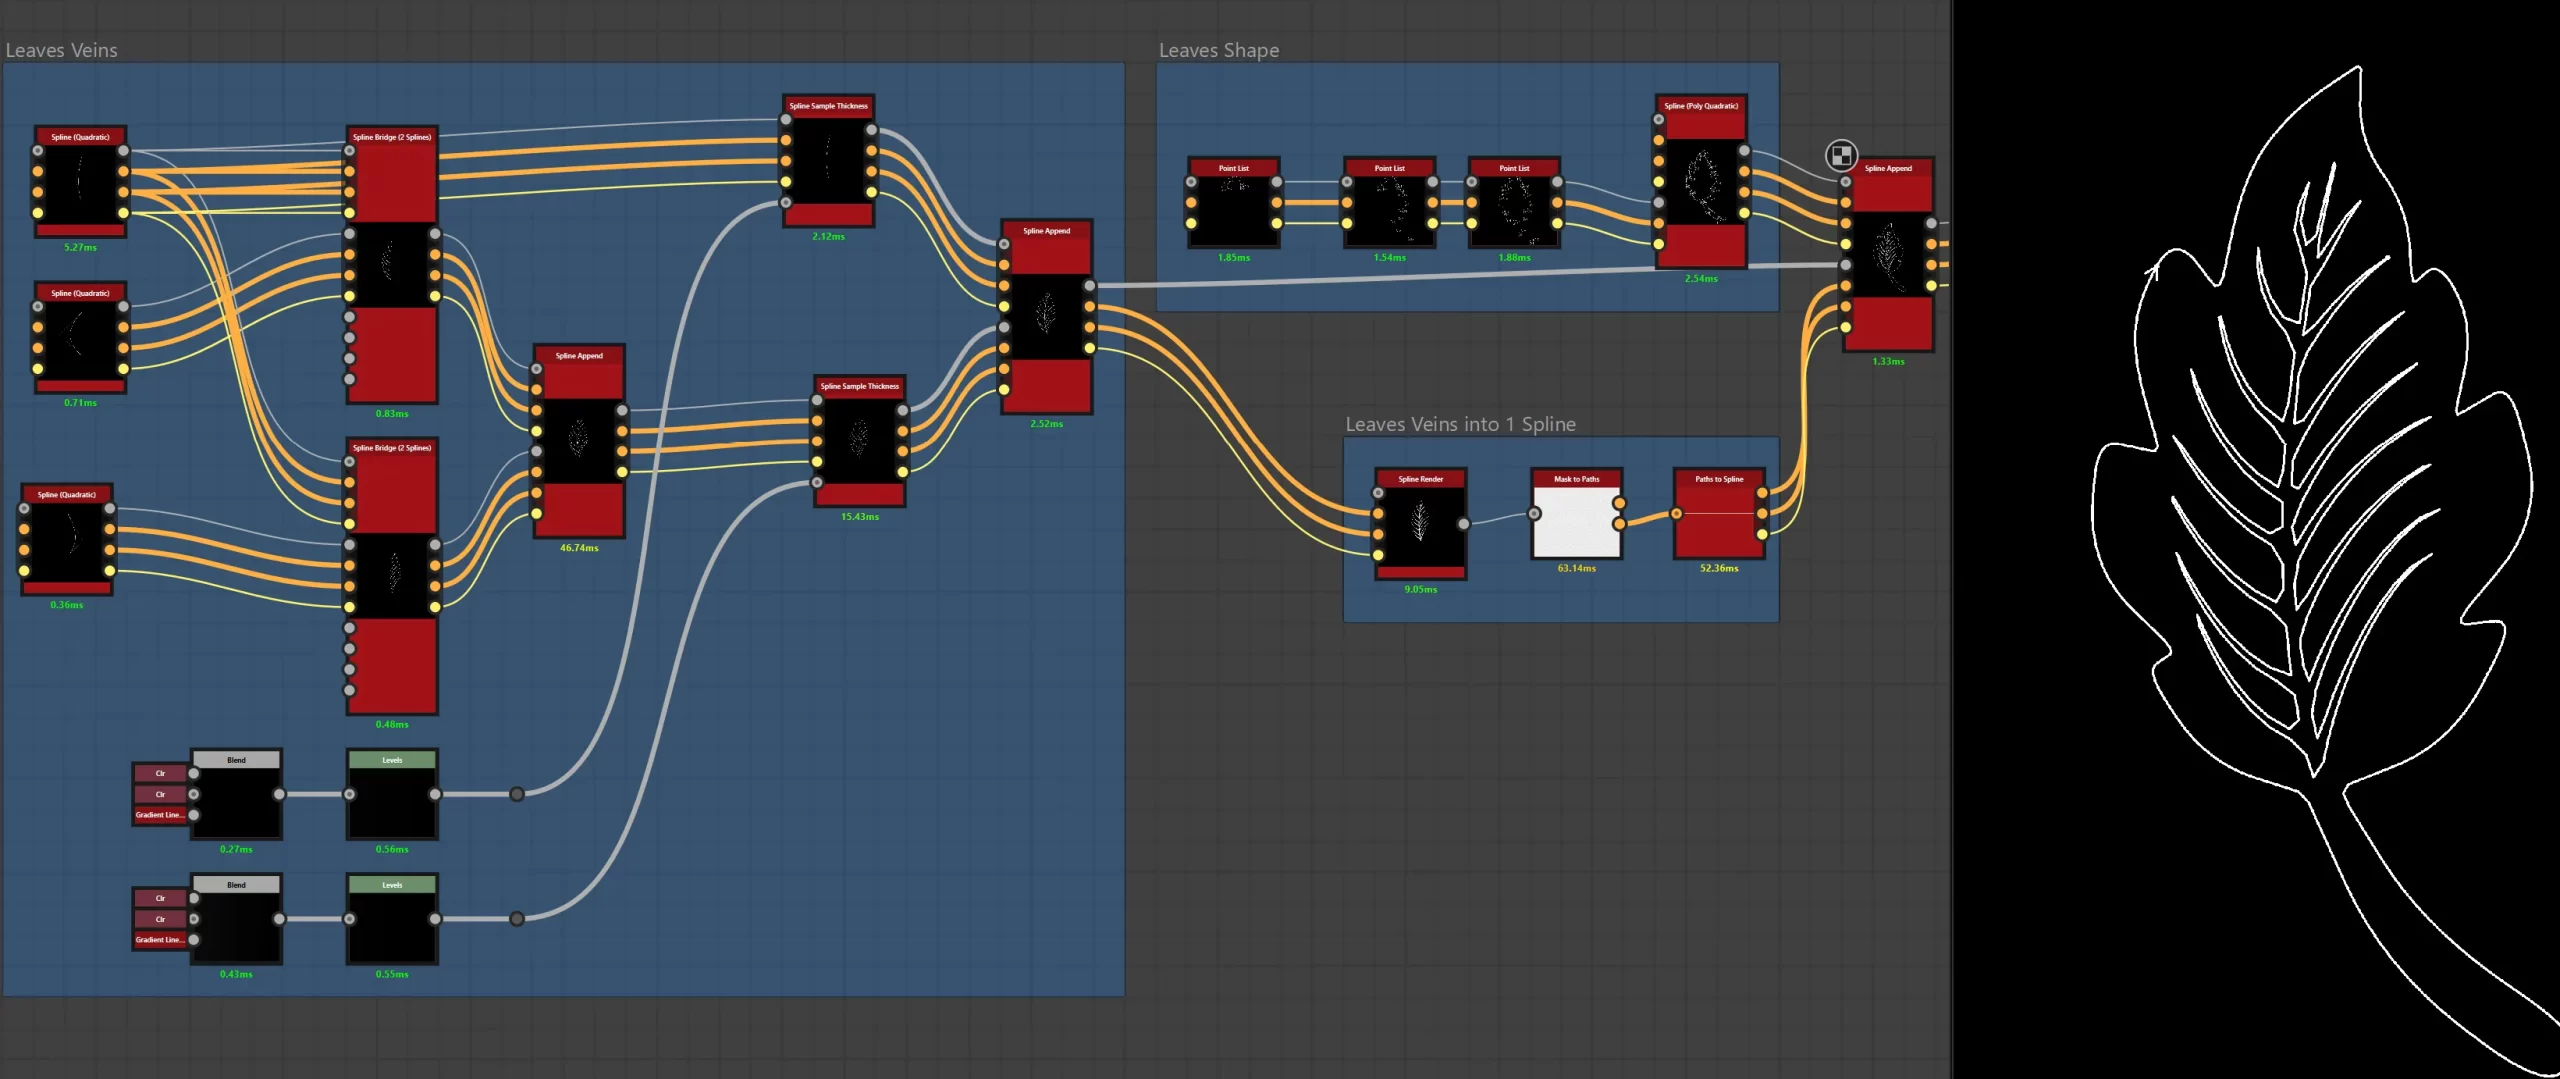Select the Spline Sample Thickness node timed 2.12ms
Image resolution: width=2560 pixels, height=1079 pixels.
(x=828, y=161)
